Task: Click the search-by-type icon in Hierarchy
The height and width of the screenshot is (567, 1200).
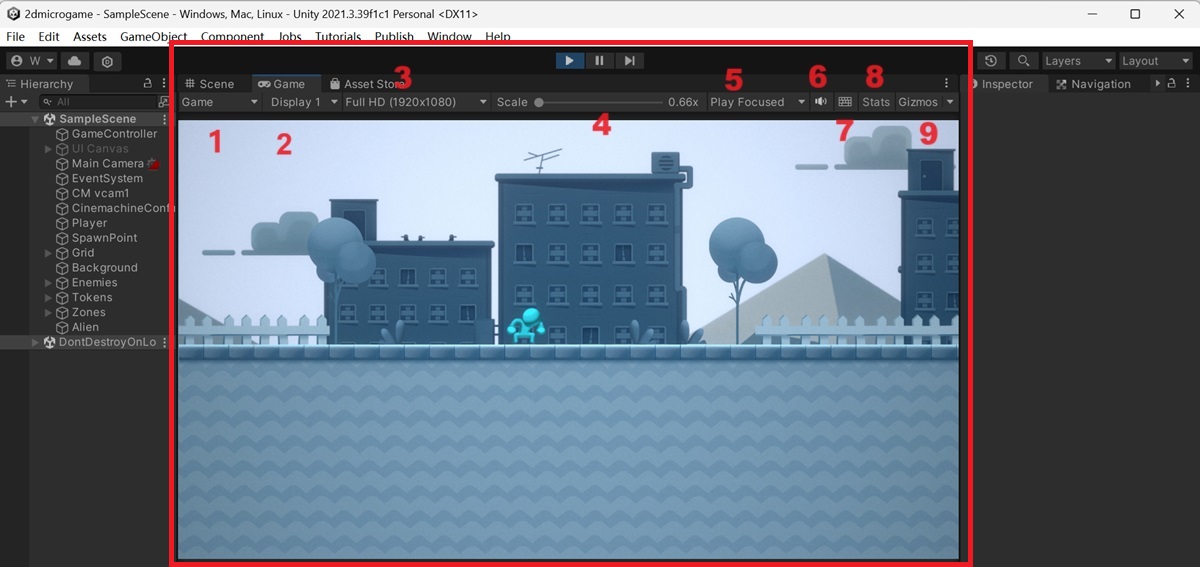Action: point(164,102)
